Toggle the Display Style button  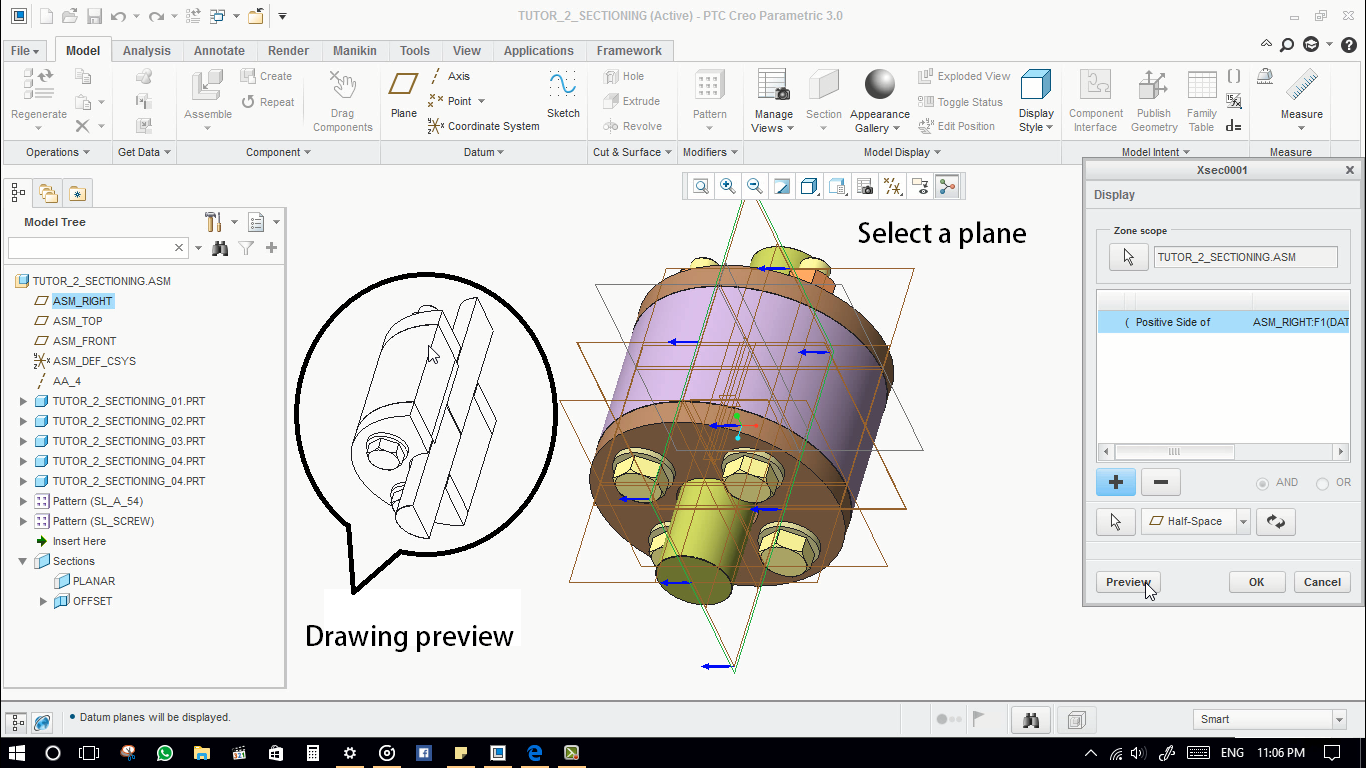click(1036, 86)
